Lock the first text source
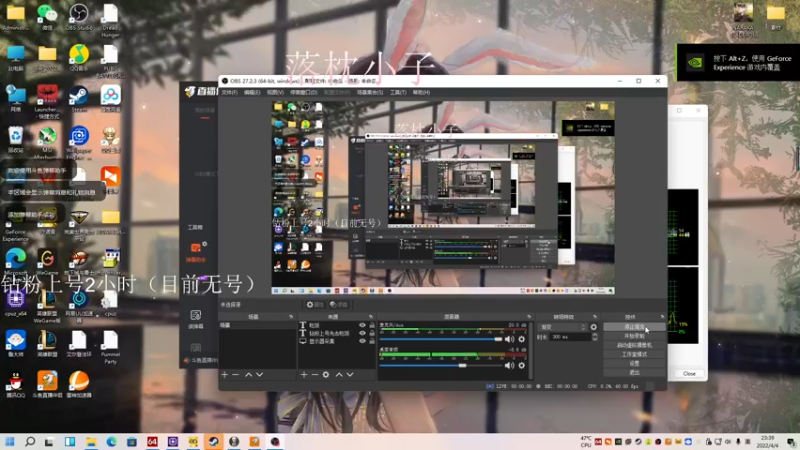Viewport: 800px width, 450px height. (372, 325)
